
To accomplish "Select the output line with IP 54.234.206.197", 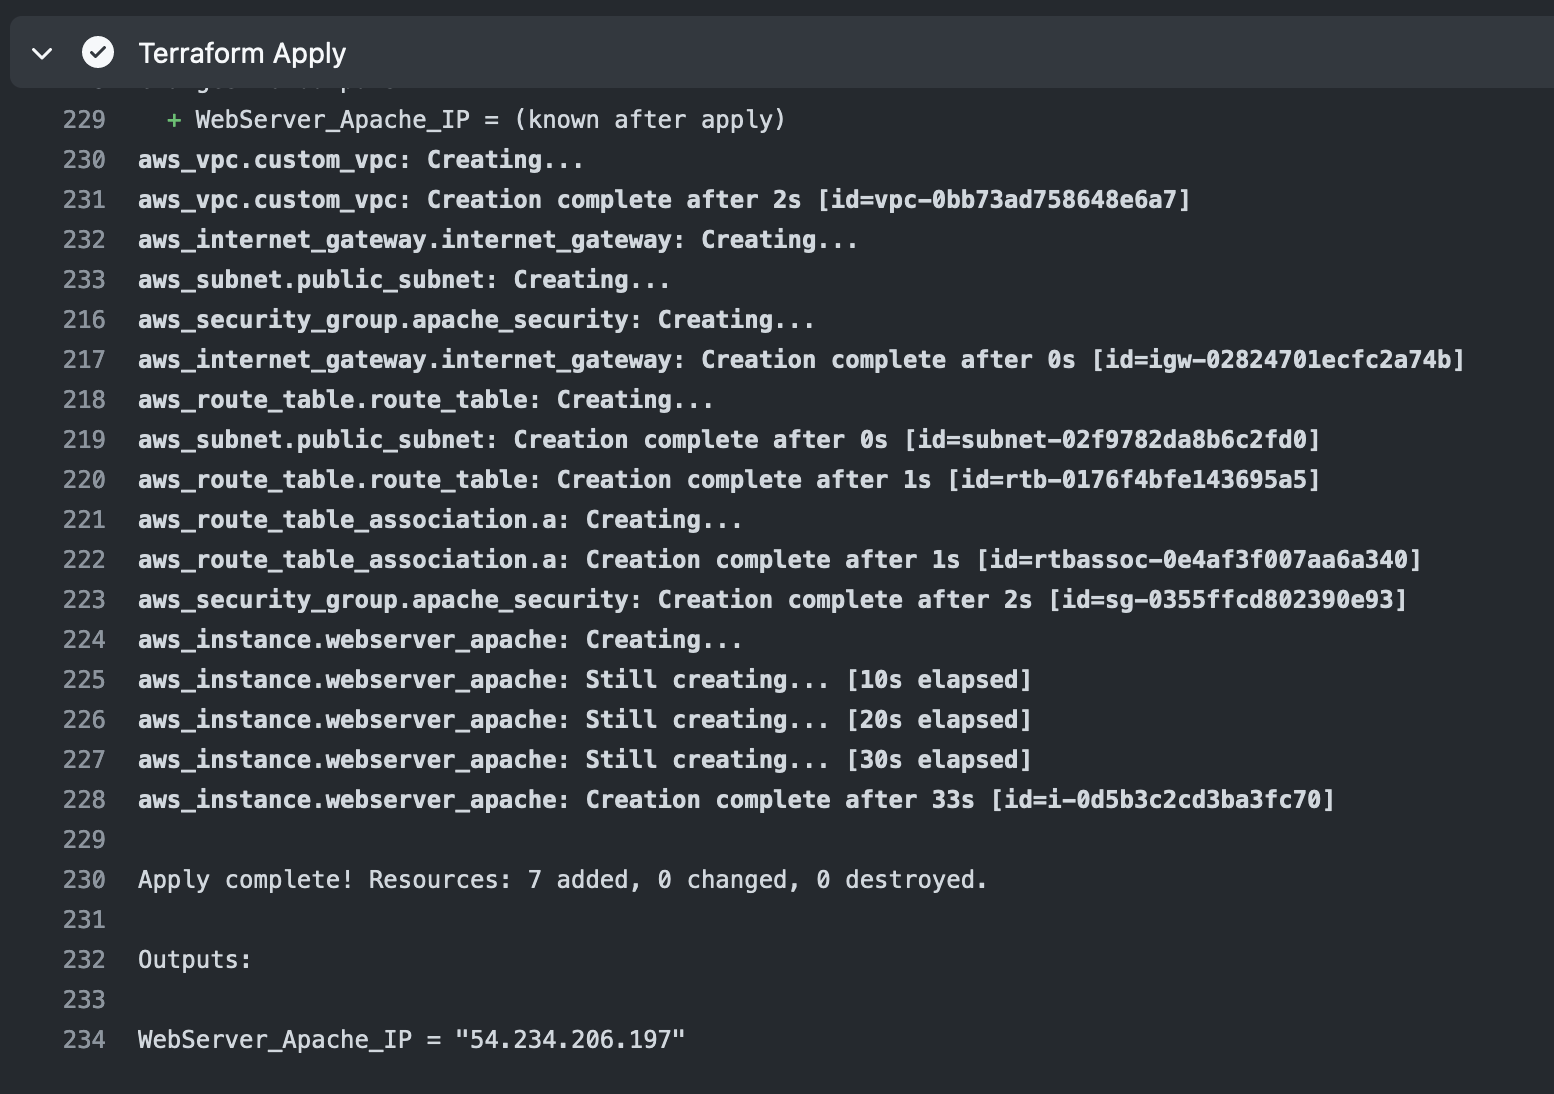I will 412,1040.
